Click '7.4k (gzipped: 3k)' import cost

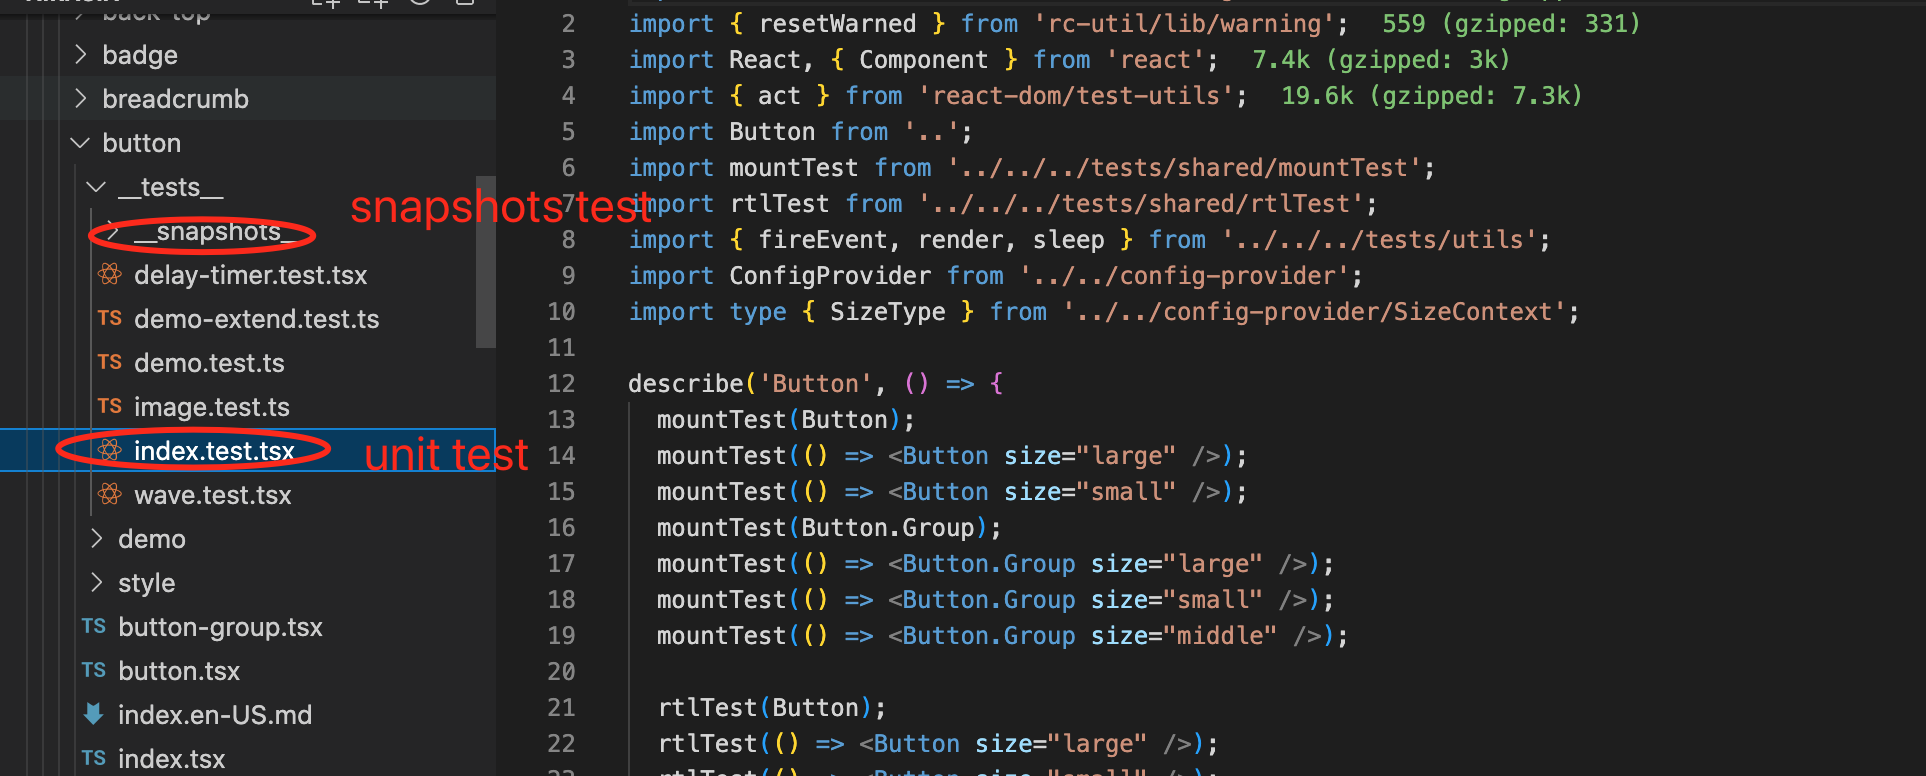tap(1381, 60)
